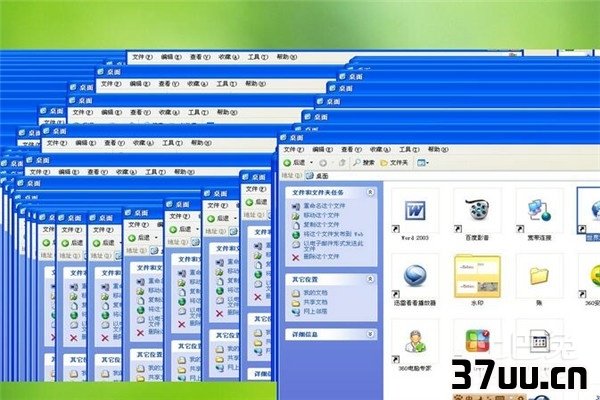Image resolution: width=600 pixels, height=400 pixels.
Task: Open the 文件(F) menu in the front window
Action: (294, 149)
